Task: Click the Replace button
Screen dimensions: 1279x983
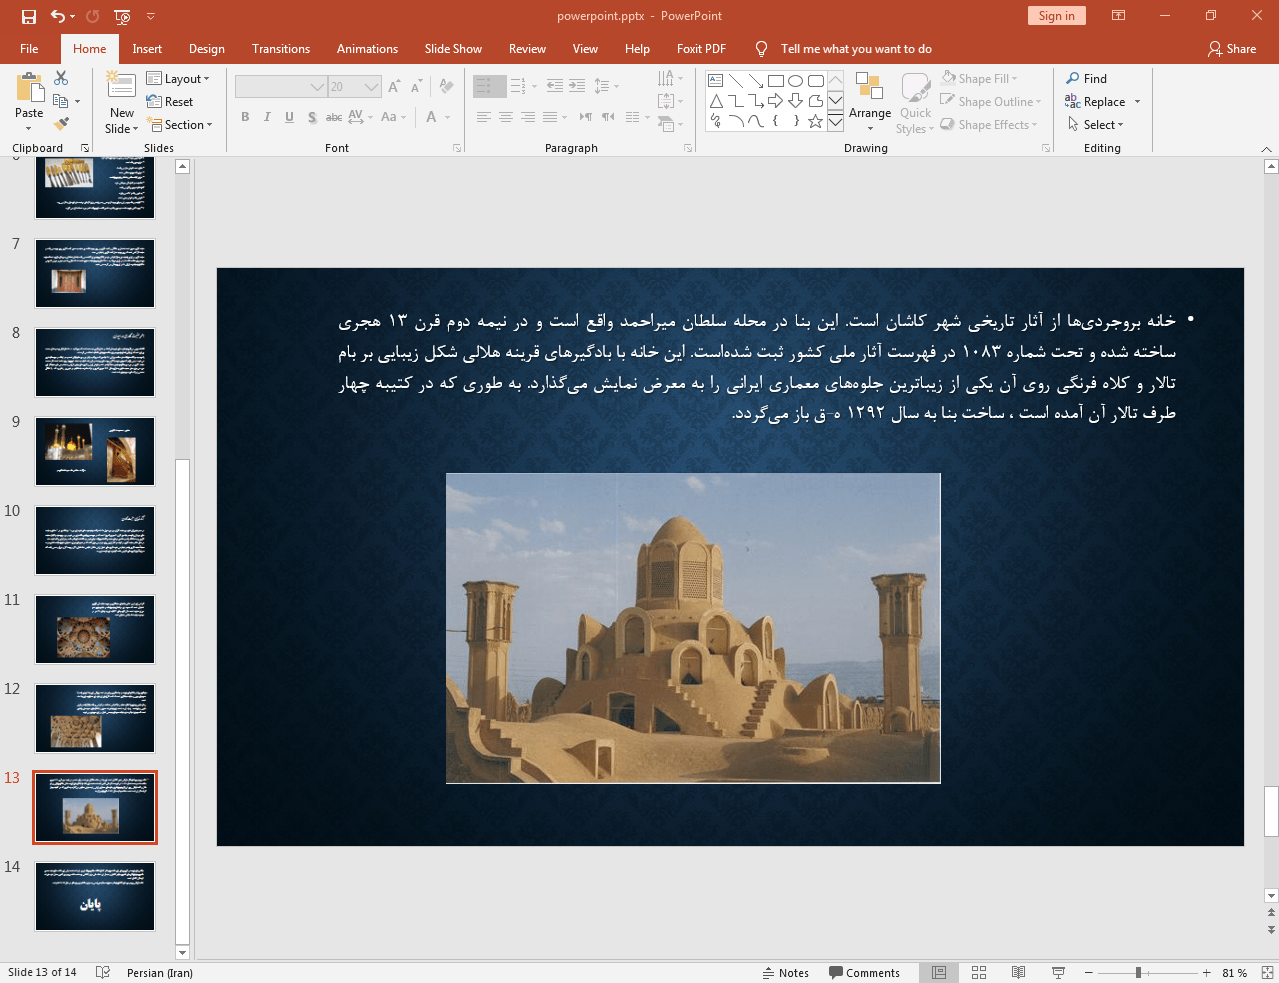Action: 1096,102
